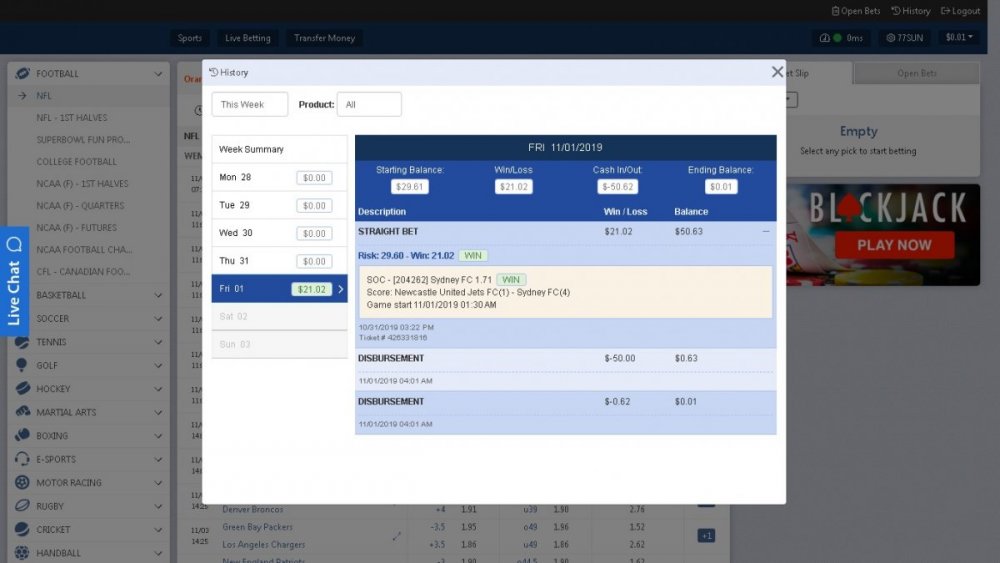Expand the Soccer category chevron
The image size is (1000, 563).
[158, 319]
